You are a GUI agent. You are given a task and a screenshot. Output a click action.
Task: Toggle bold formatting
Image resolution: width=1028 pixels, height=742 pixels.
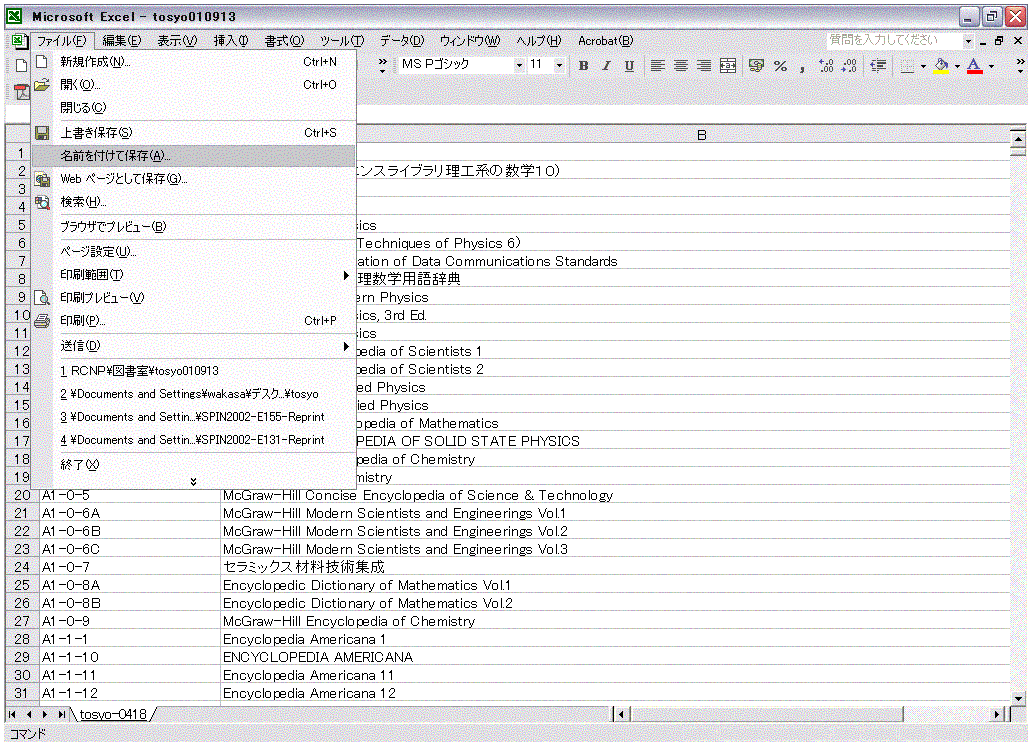[583, 66]
